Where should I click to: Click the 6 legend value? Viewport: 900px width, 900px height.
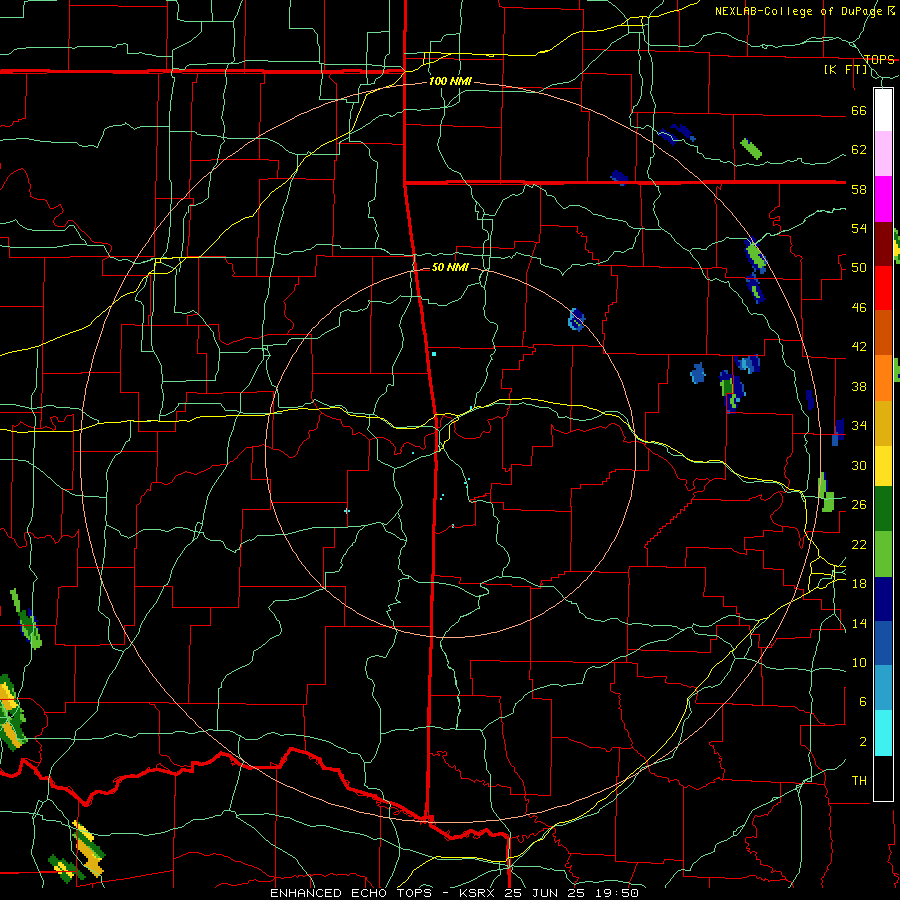(x=863, y=702)
